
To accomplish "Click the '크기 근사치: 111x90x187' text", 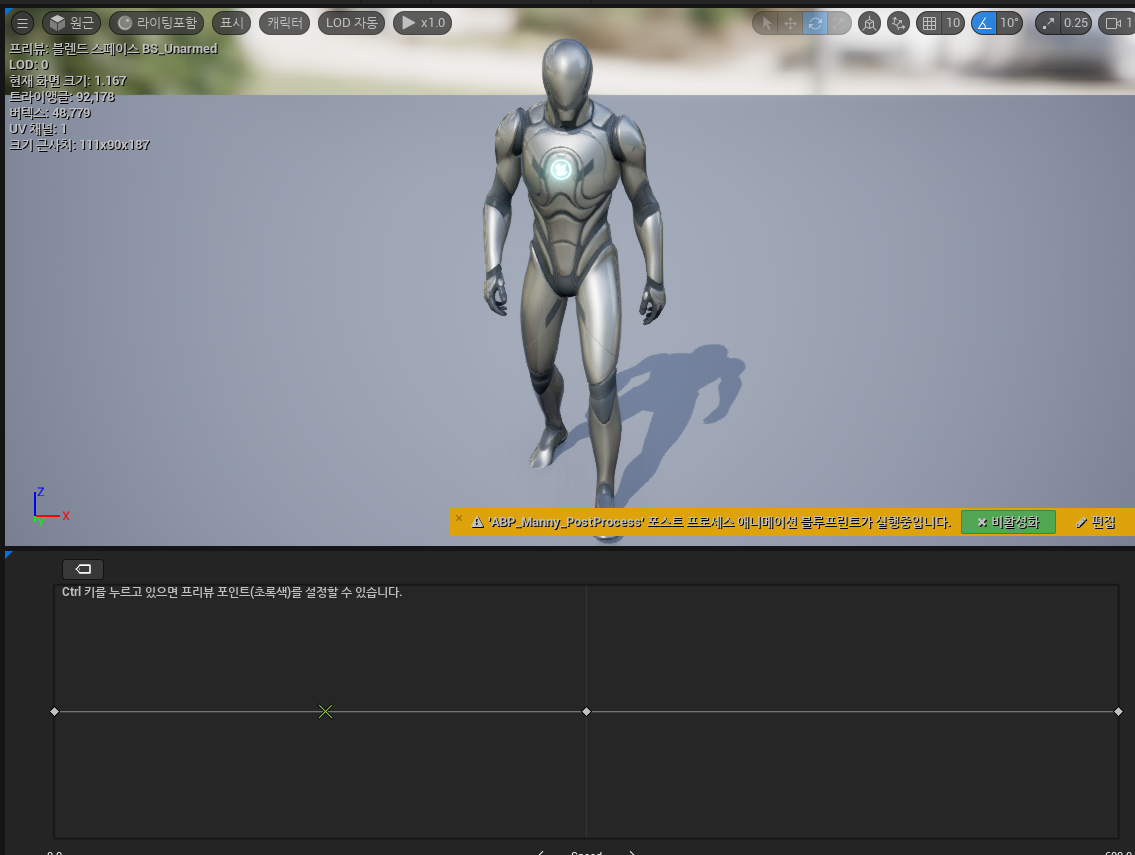I will [x=80, y=145].
